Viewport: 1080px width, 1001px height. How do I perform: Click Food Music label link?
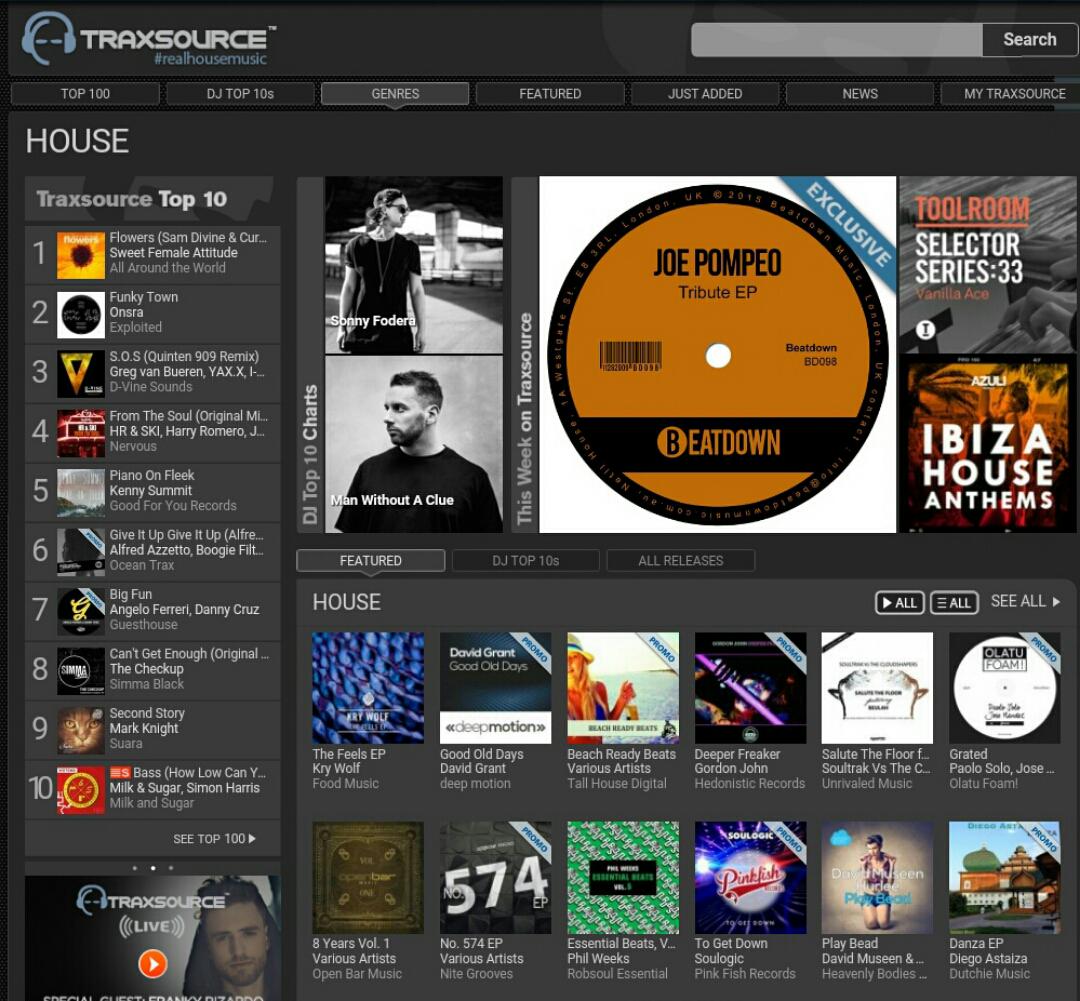pos(345,784)
